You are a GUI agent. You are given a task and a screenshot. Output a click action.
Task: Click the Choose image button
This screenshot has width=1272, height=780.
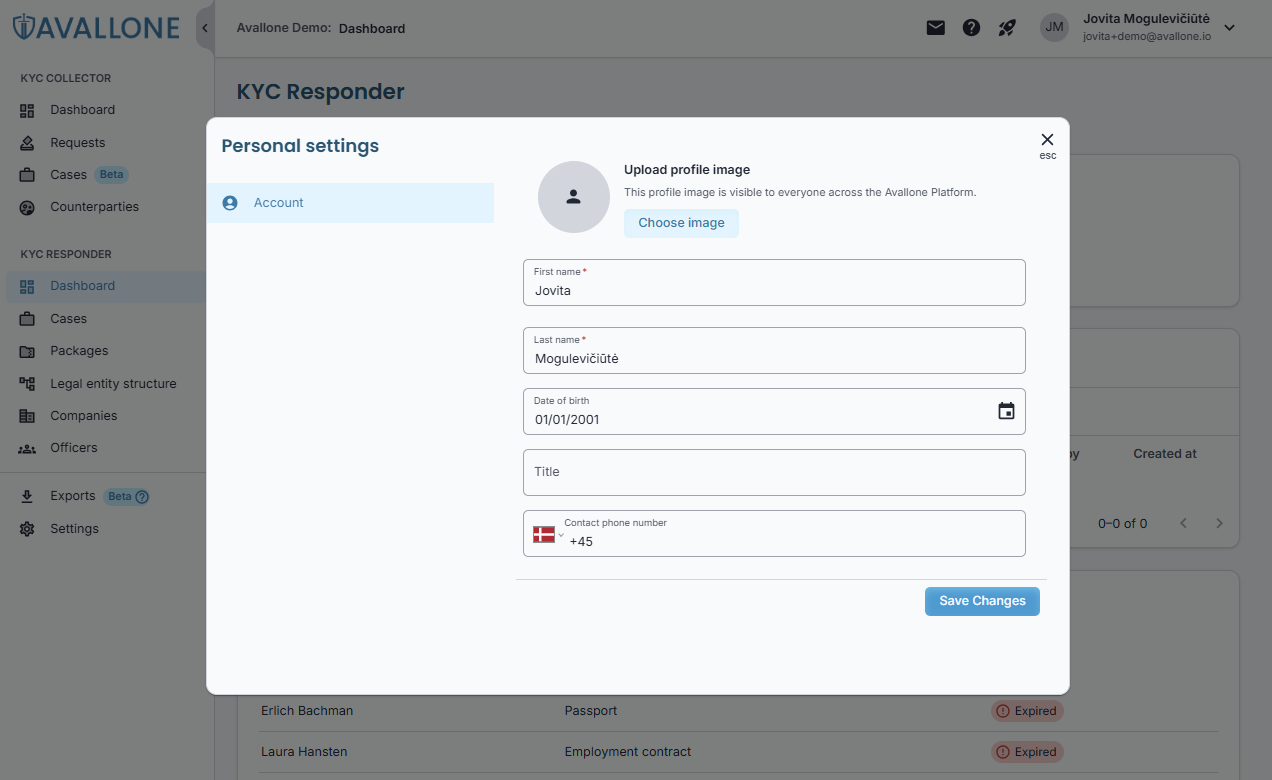tap(681, 223)
